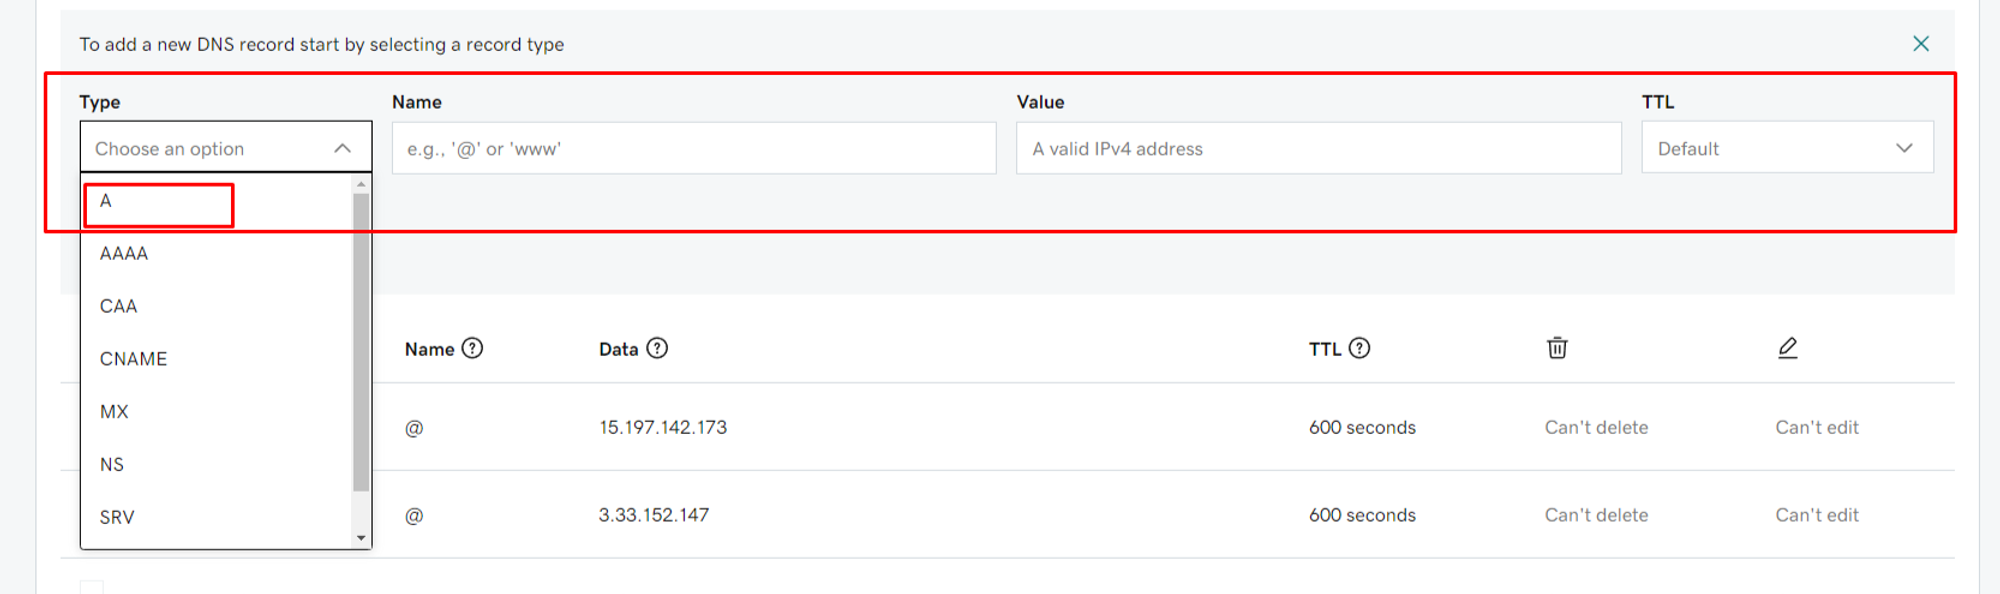Click the Value IPv4 address field
2000x594 pixels.
(x=1319, y=148)
